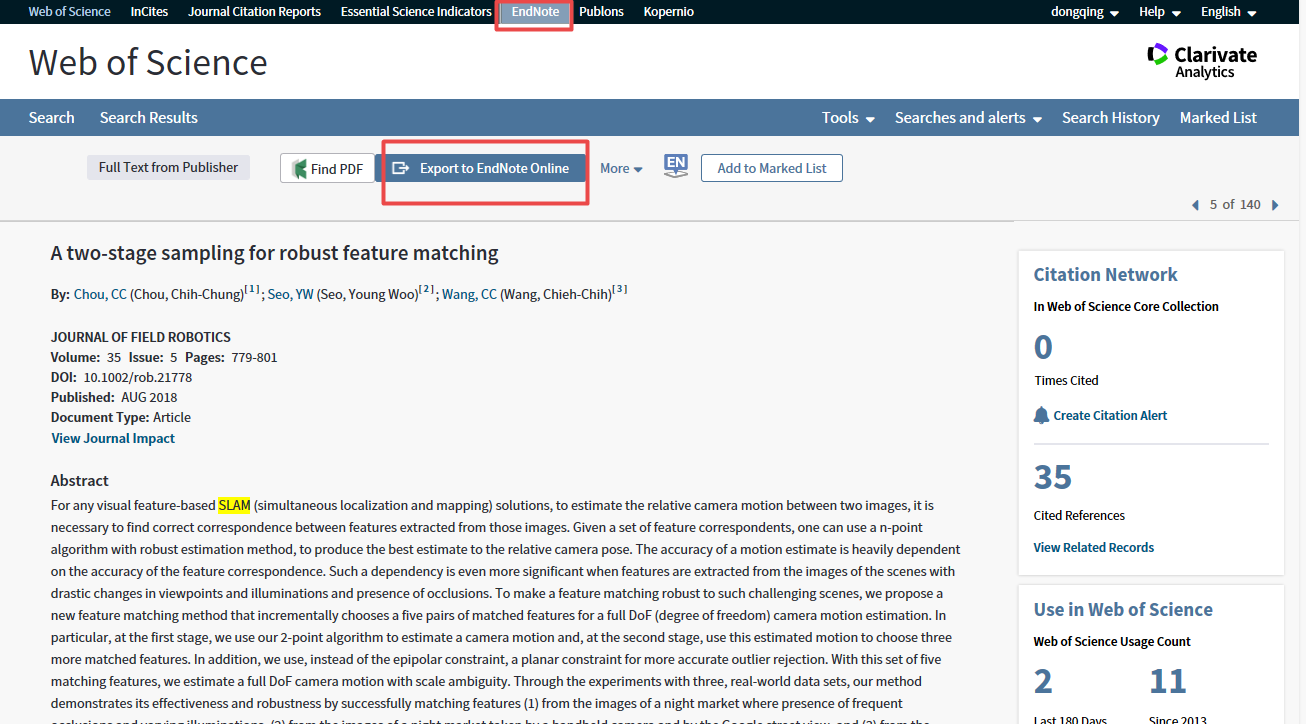
Task: Expand the Tools dropdown
Action: pos(848,118)
